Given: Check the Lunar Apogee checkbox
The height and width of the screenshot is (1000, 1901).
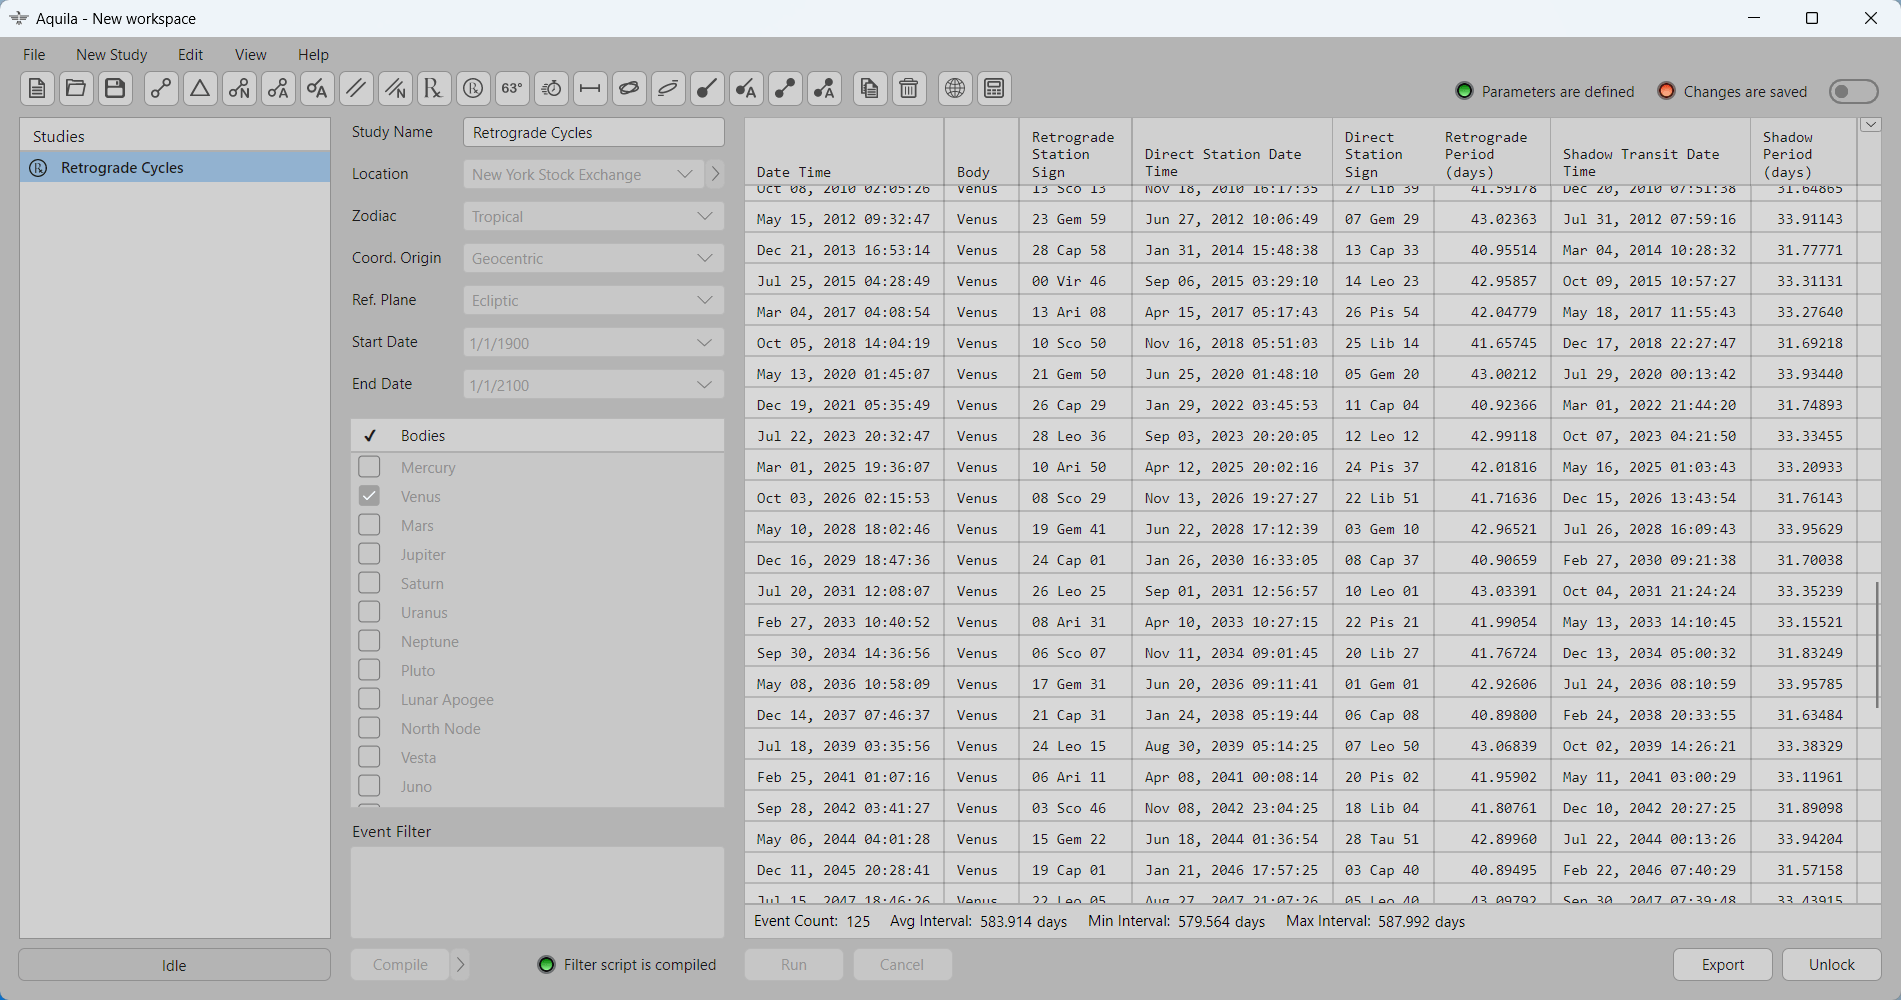Looking at the screenshot, I should pyautogui.click(x=369, y=699).
